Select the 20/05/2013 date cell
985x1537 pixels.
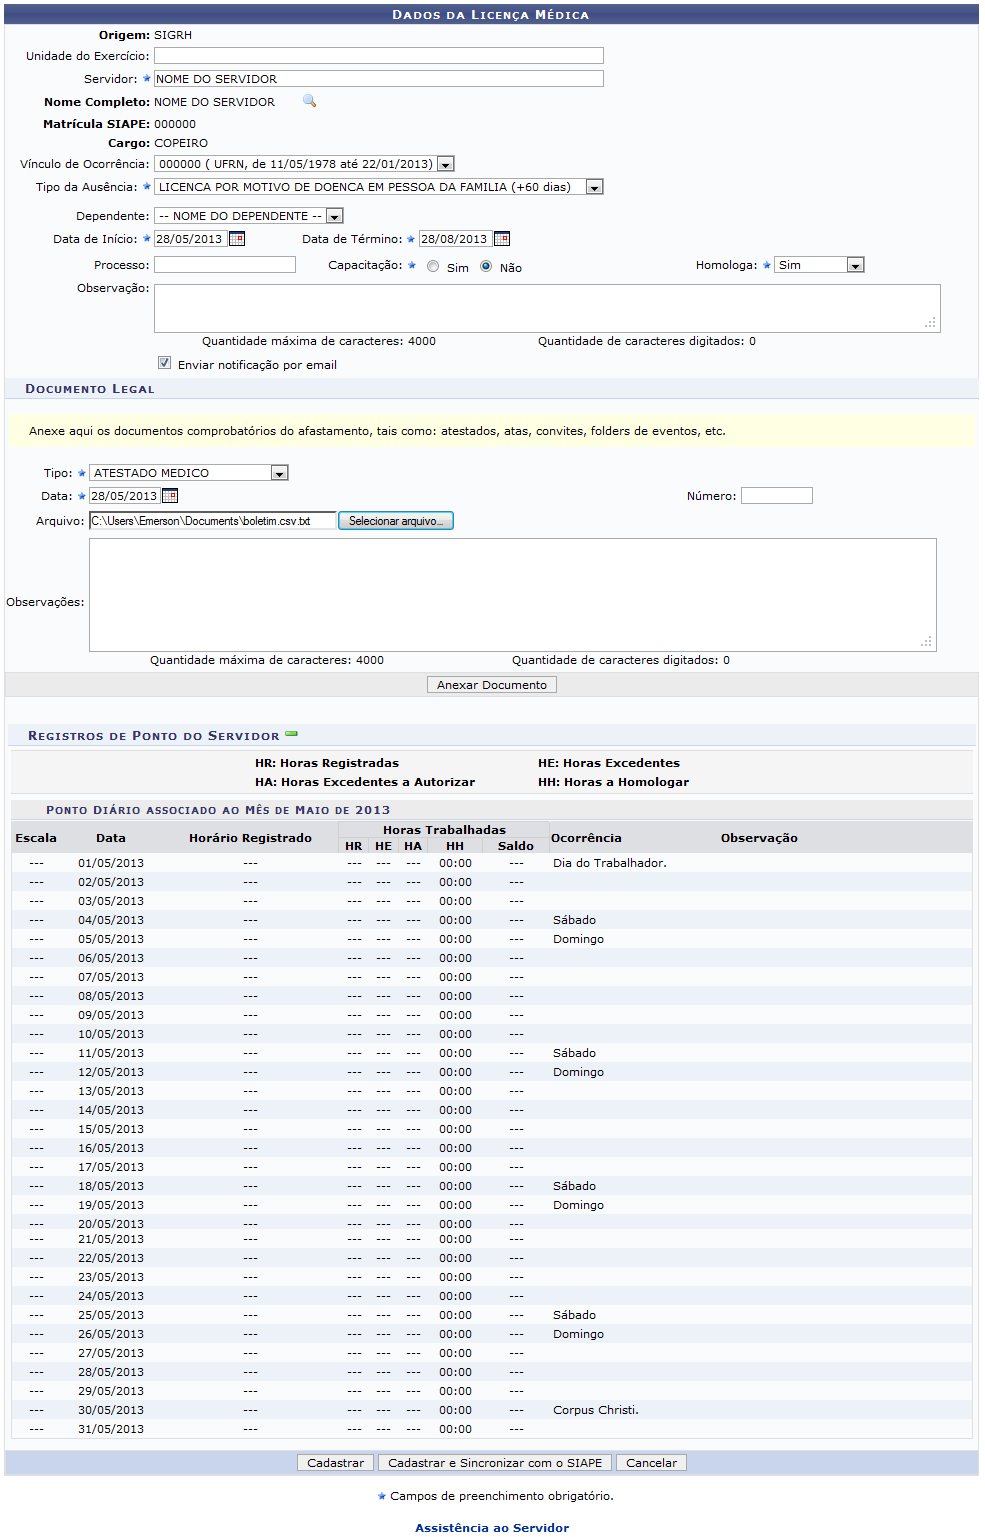click(111, 1224)
